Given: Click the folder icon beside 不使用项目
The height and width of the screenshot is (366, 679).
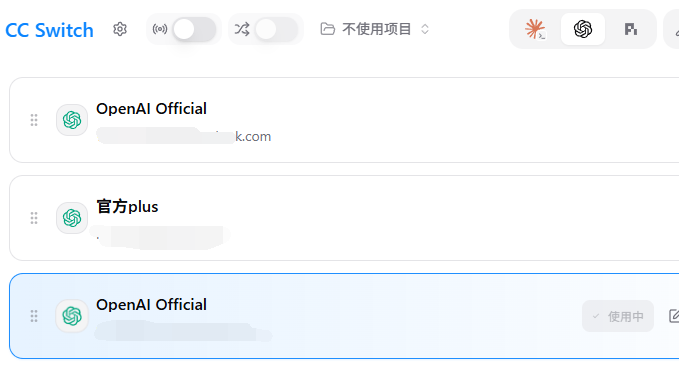Looking at the screenshot, I should coord(327,29).
